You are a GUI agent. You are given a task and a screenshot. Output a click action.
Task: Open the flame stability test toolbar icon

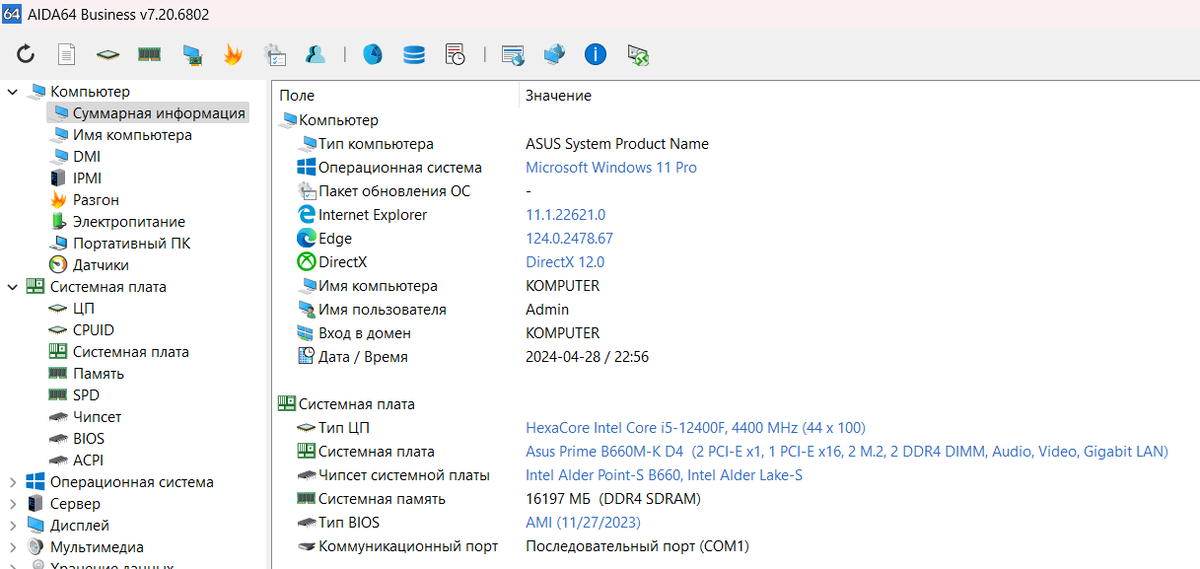233,54
